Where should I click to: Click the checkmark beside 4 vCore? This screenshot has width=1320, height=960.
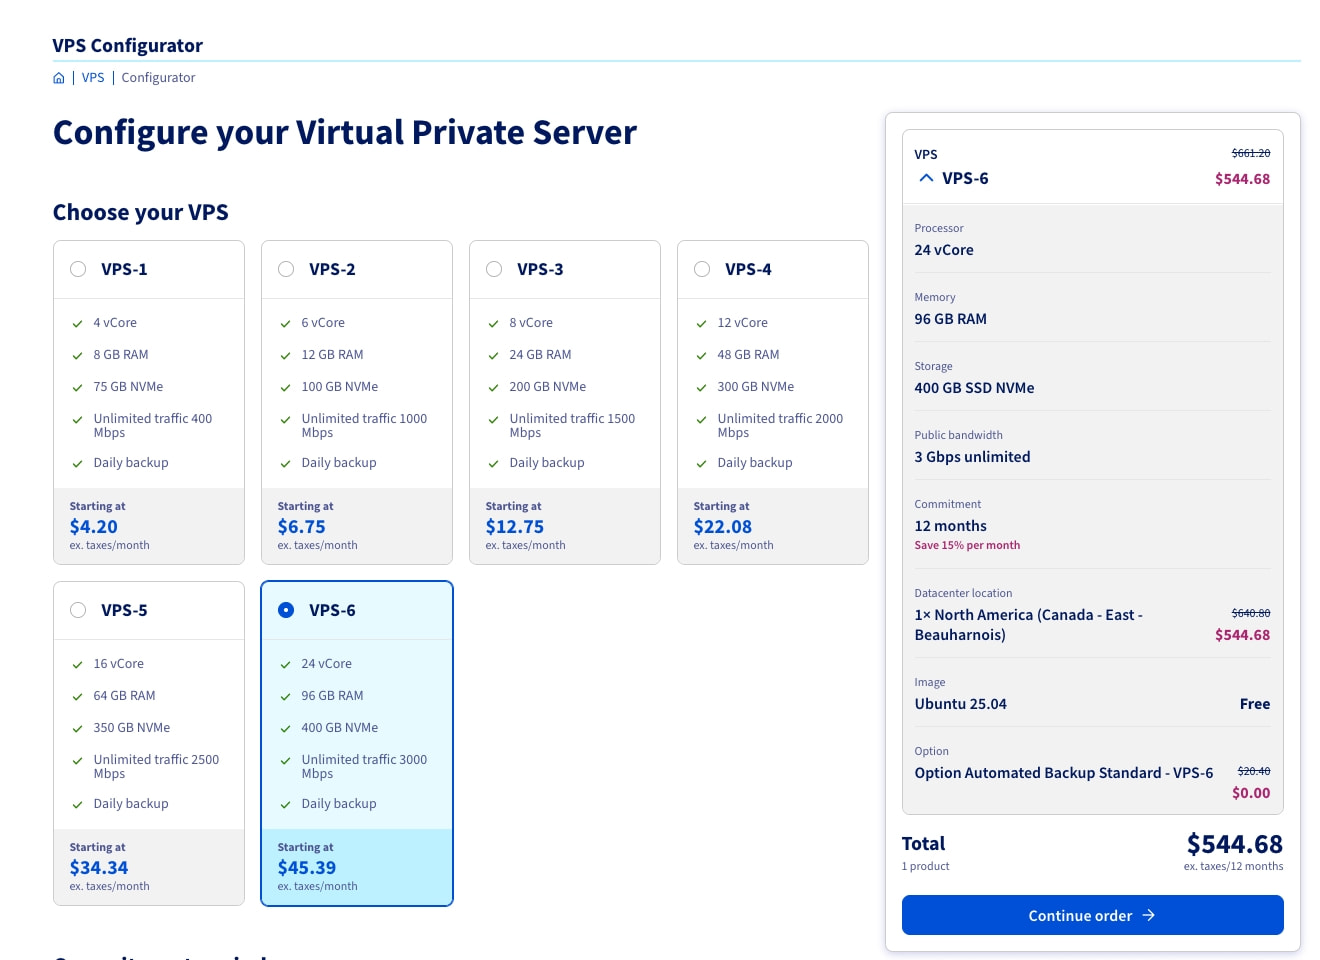(x=77, y=324)
